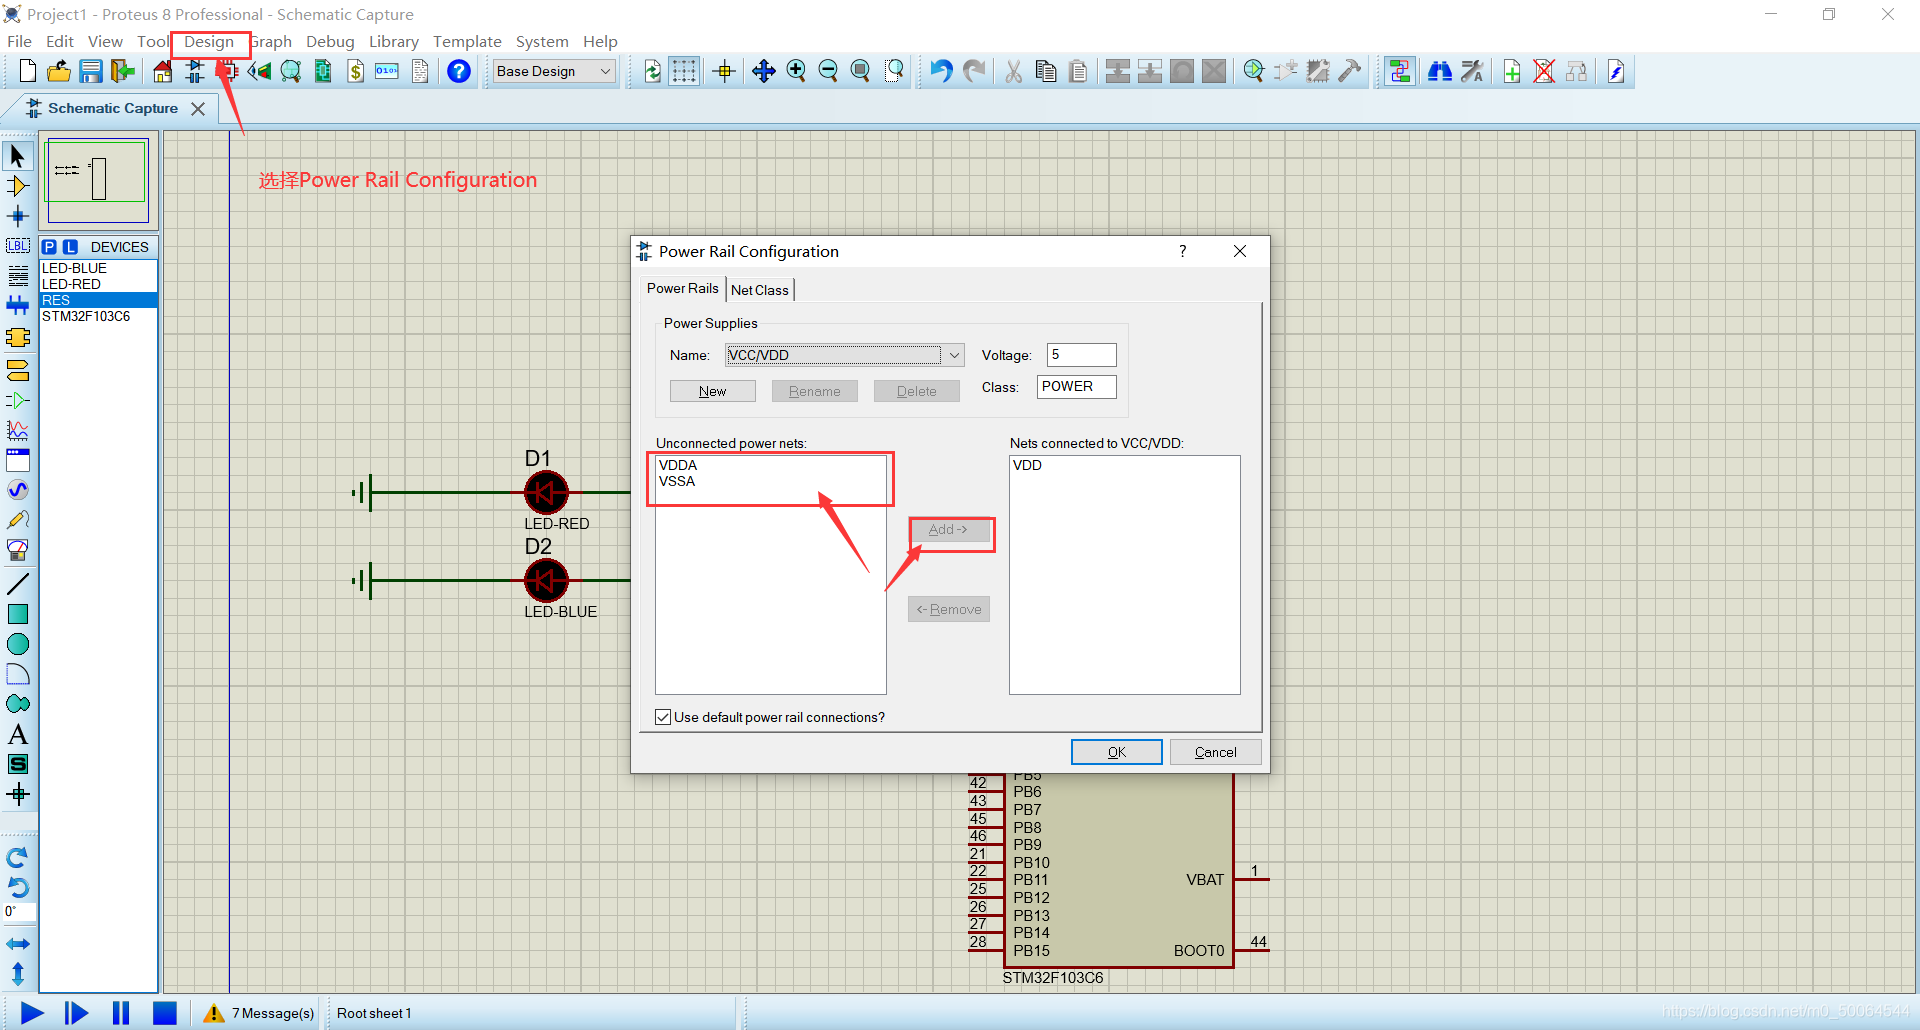Select the arrow Selection Mode tool
Image resolution: width=1920 pixels, height=1030 pixels.
[18, 156]
